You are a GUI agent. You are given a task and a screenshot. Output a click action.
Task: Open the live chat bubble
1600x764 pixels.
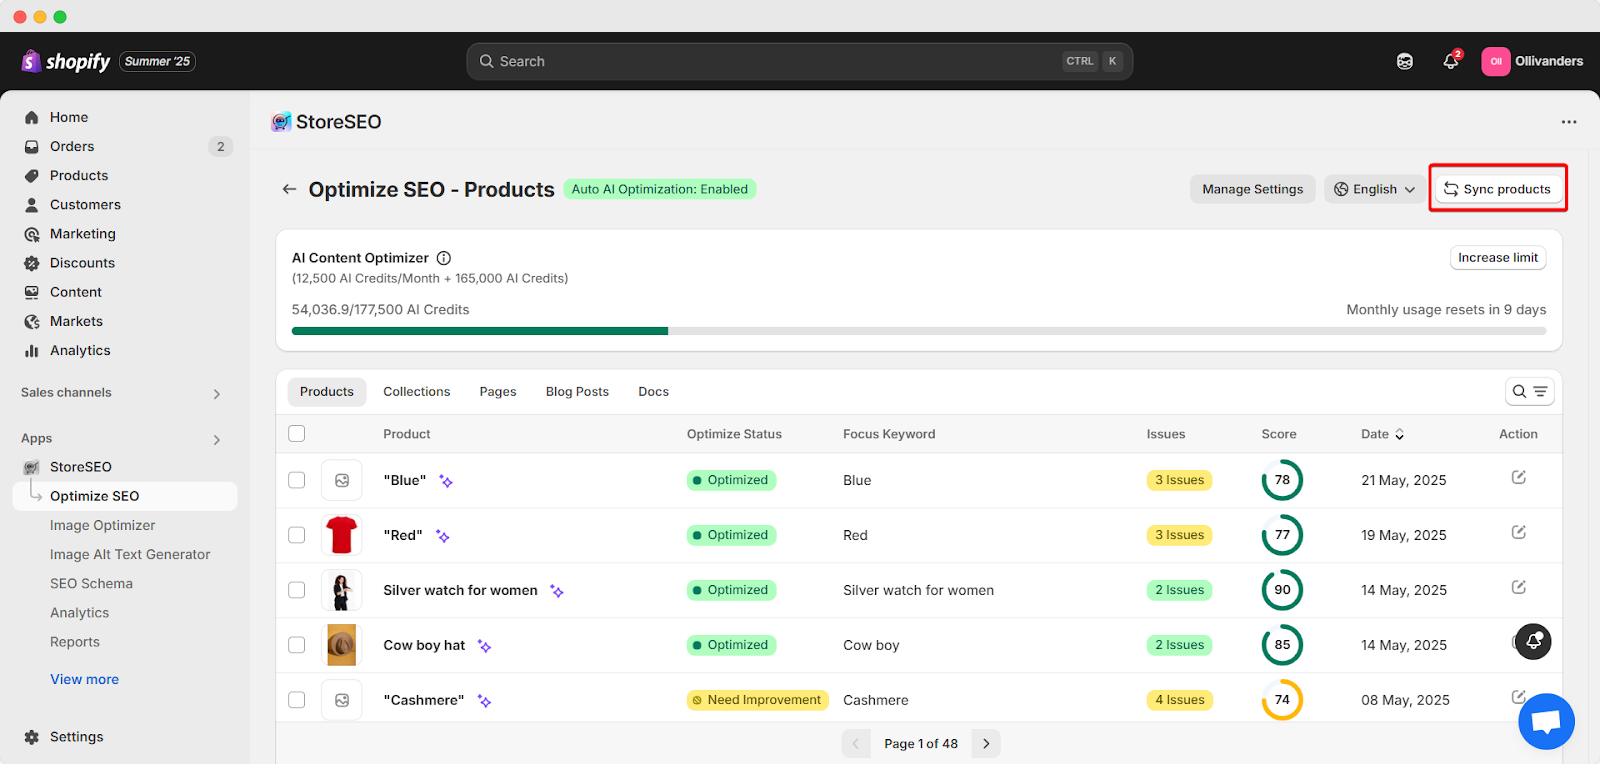[1546, 721]
